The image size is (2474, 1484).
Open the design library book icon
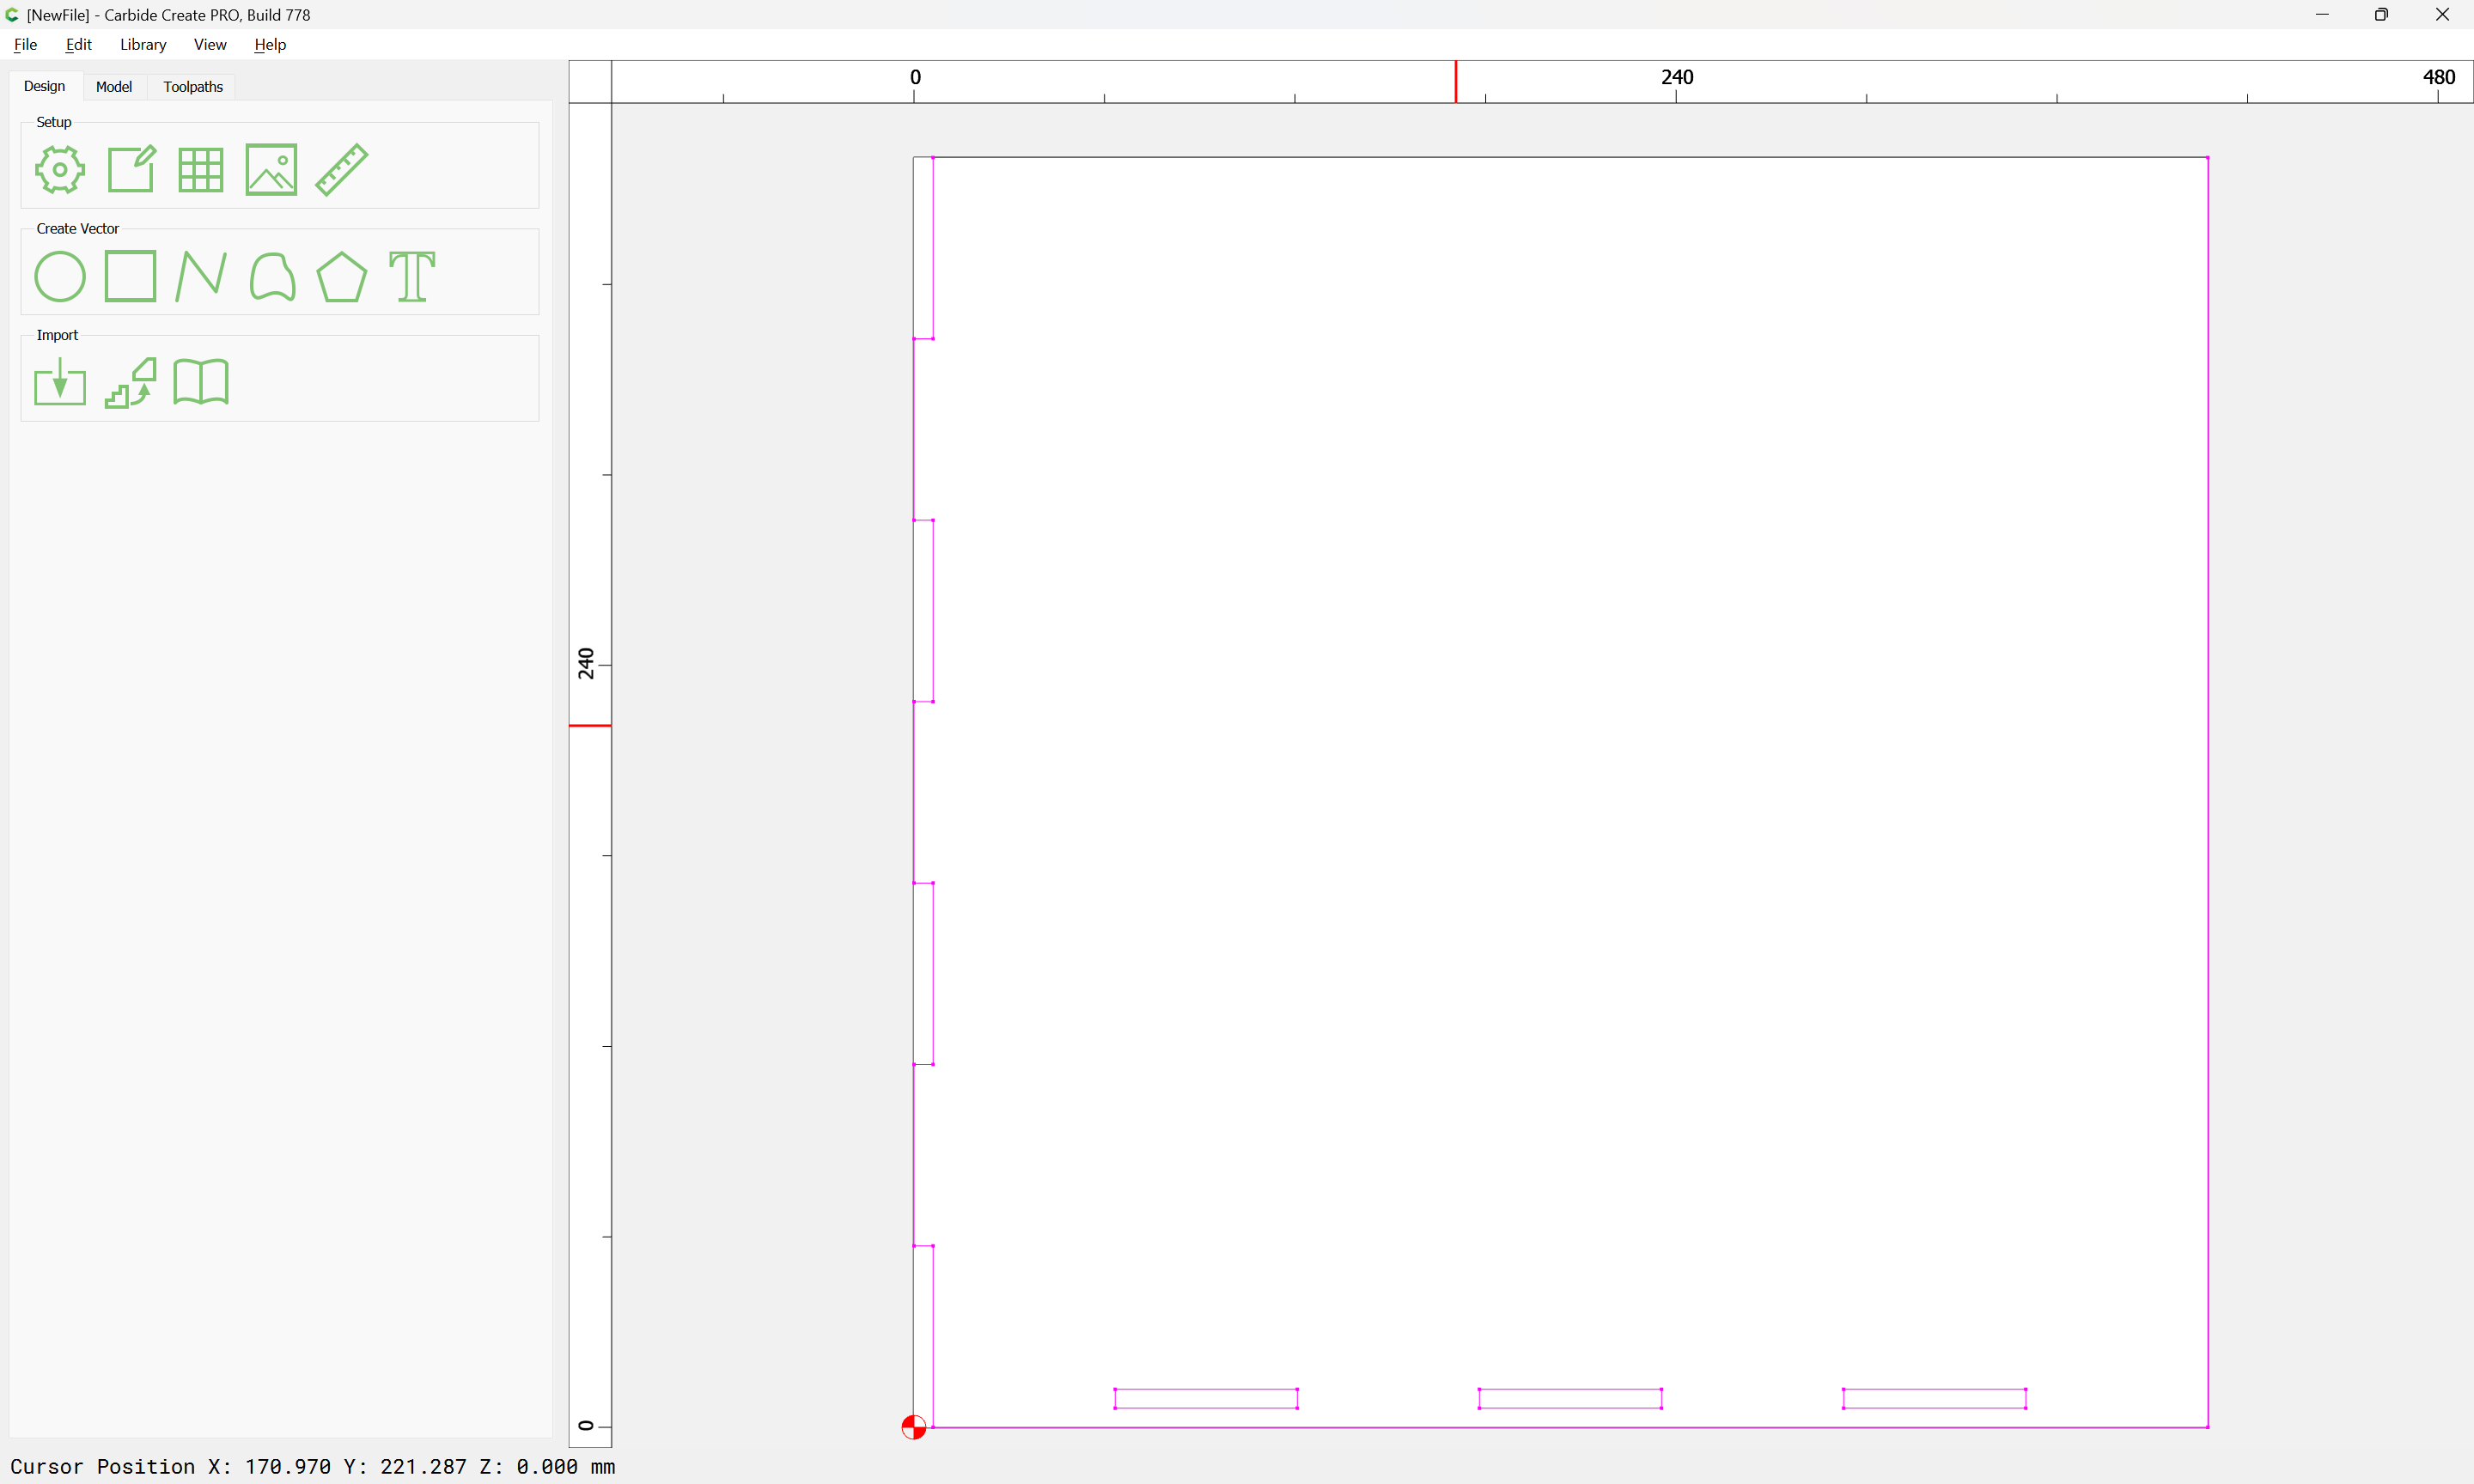(x=201, y=382)
